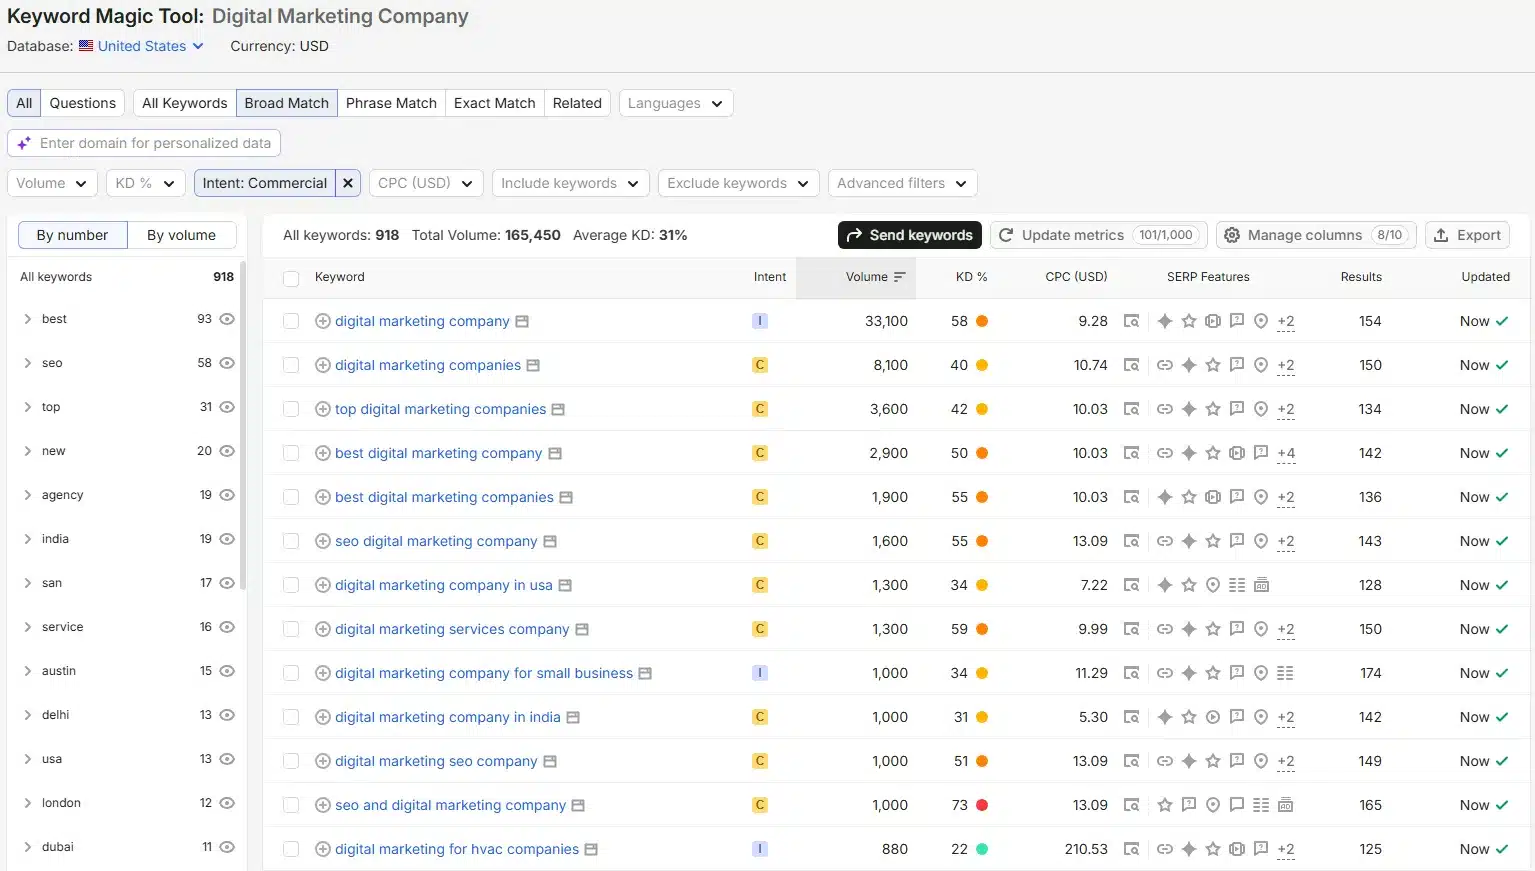Check the 'digital marketing company' row checkbox
The width and height of the screenshot is (1535, 871).
point(291,321)
